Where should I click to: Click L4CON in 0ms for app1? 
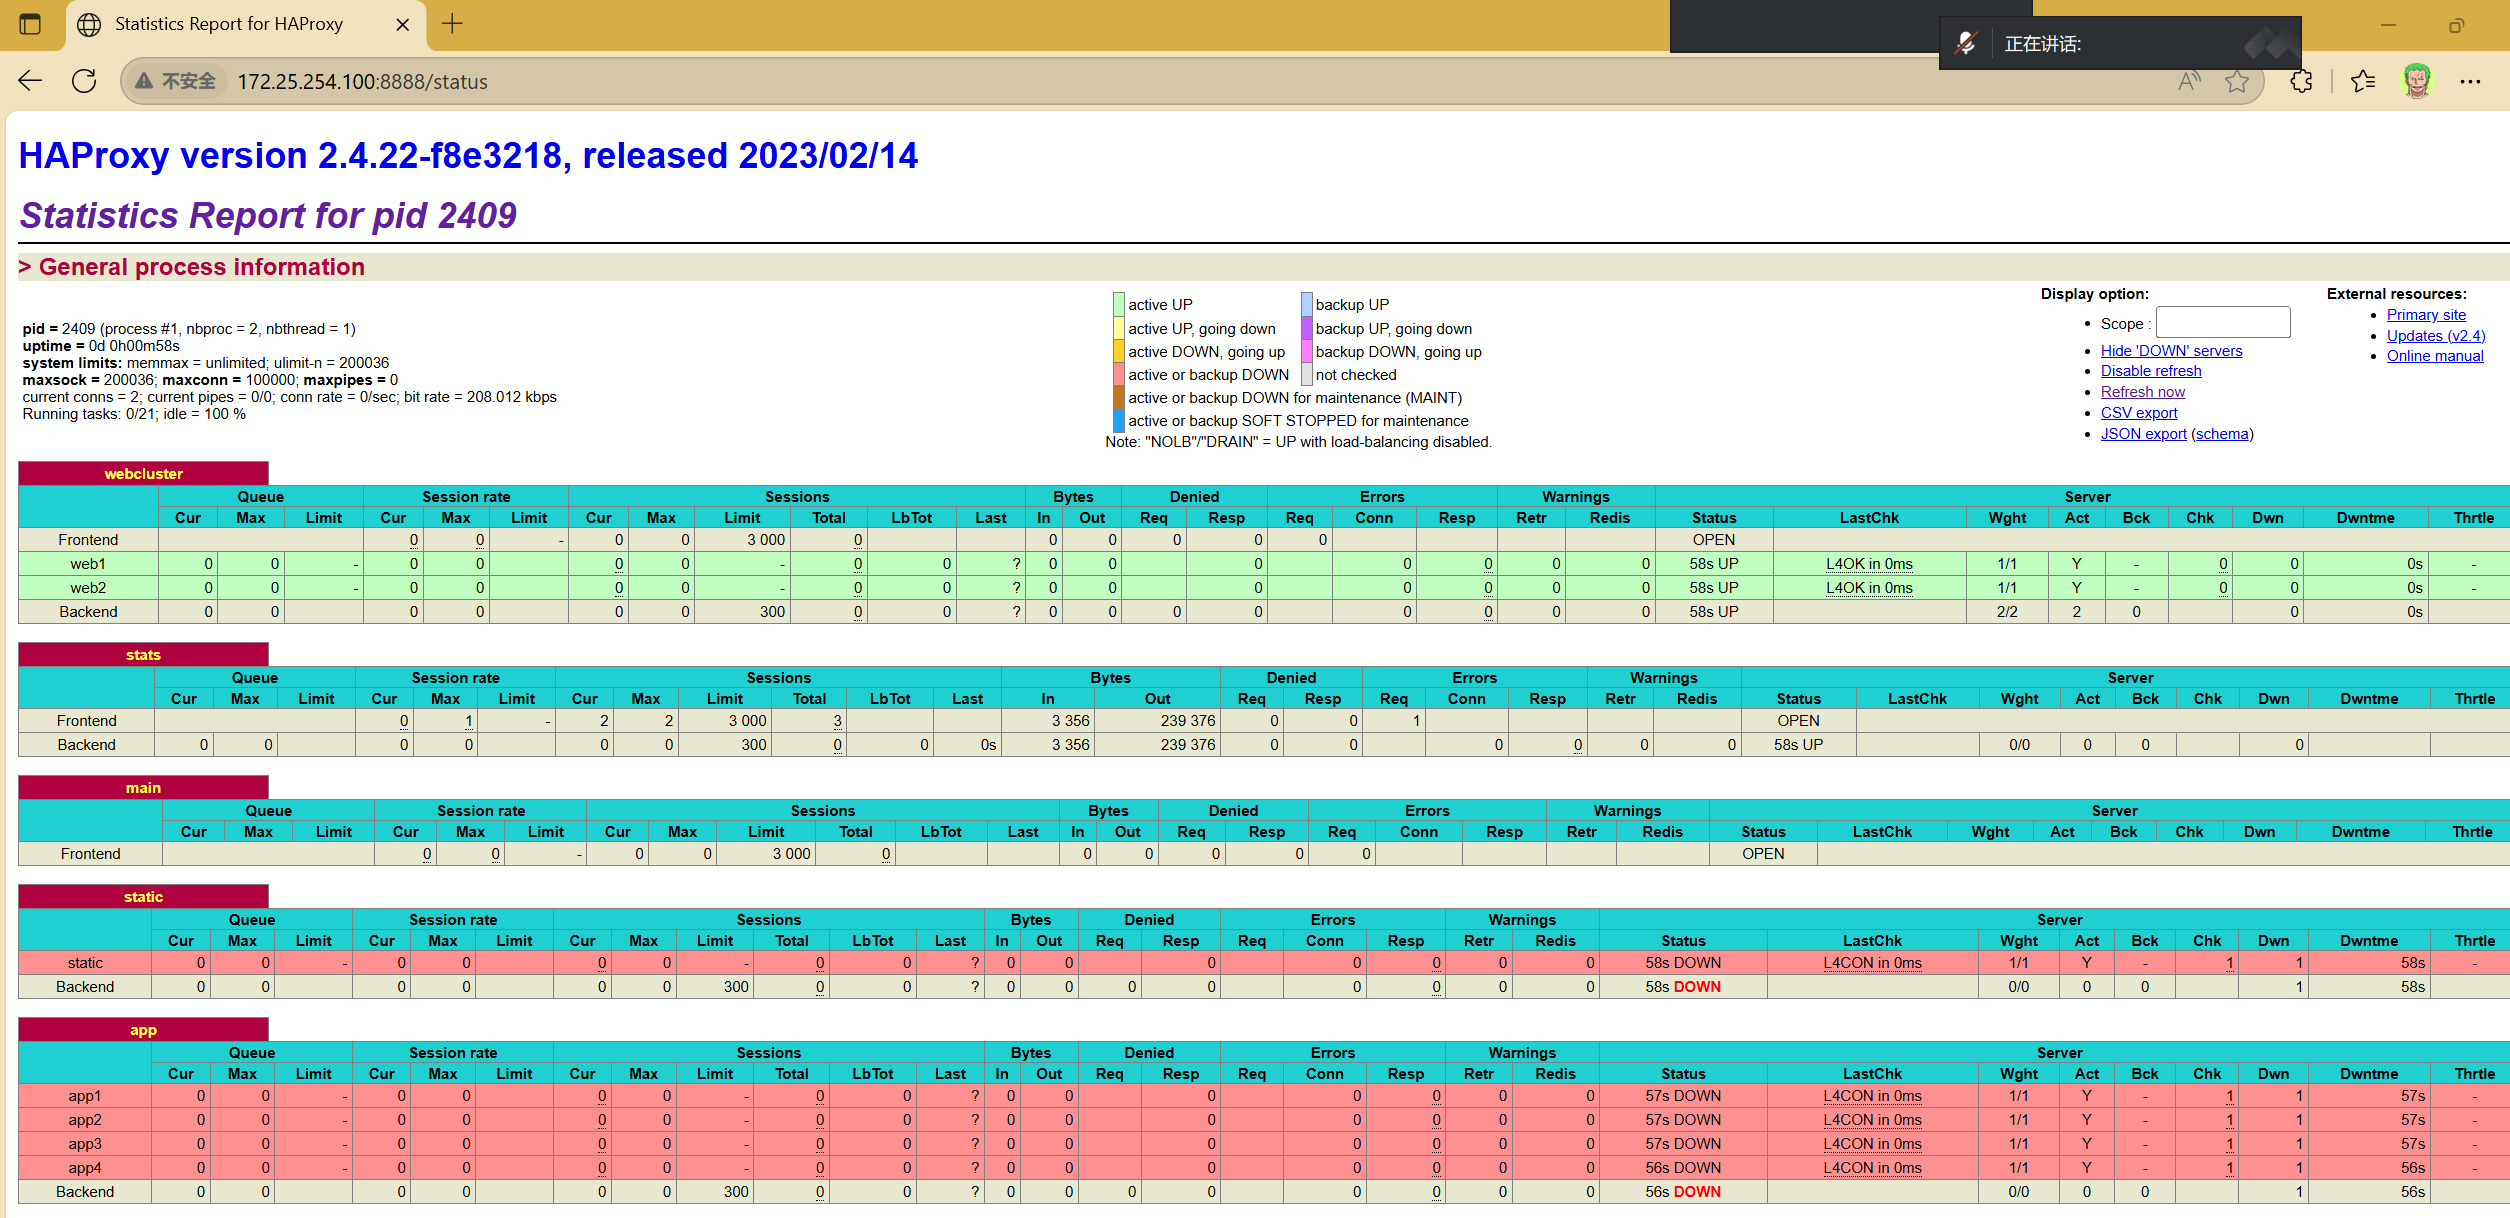tap(1872, 1096)
